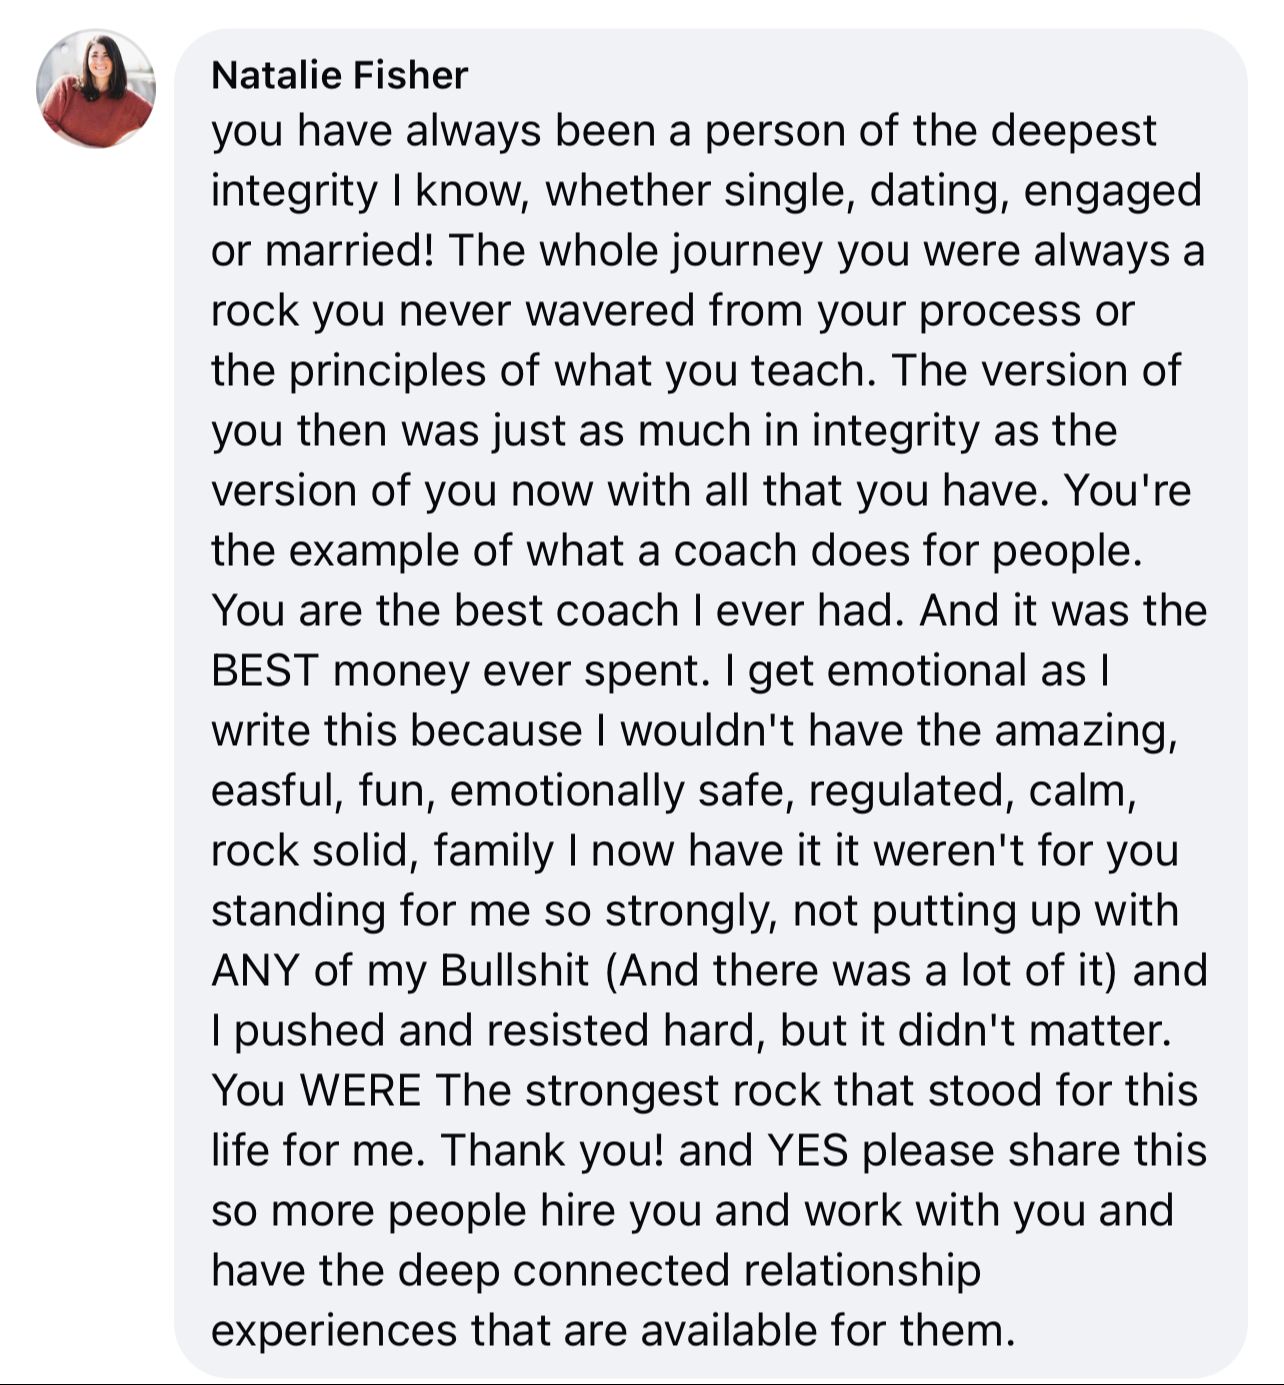
Task: Click the word 'BEST' in the comment
Action: point(264,671)
